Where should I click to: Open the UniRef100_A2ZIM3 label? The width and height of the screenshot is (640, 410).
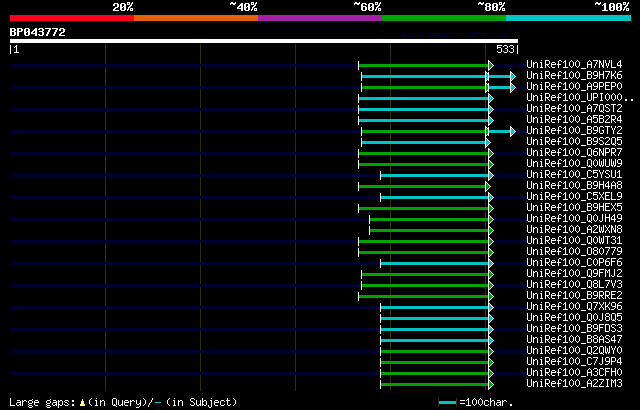point(574,384)
